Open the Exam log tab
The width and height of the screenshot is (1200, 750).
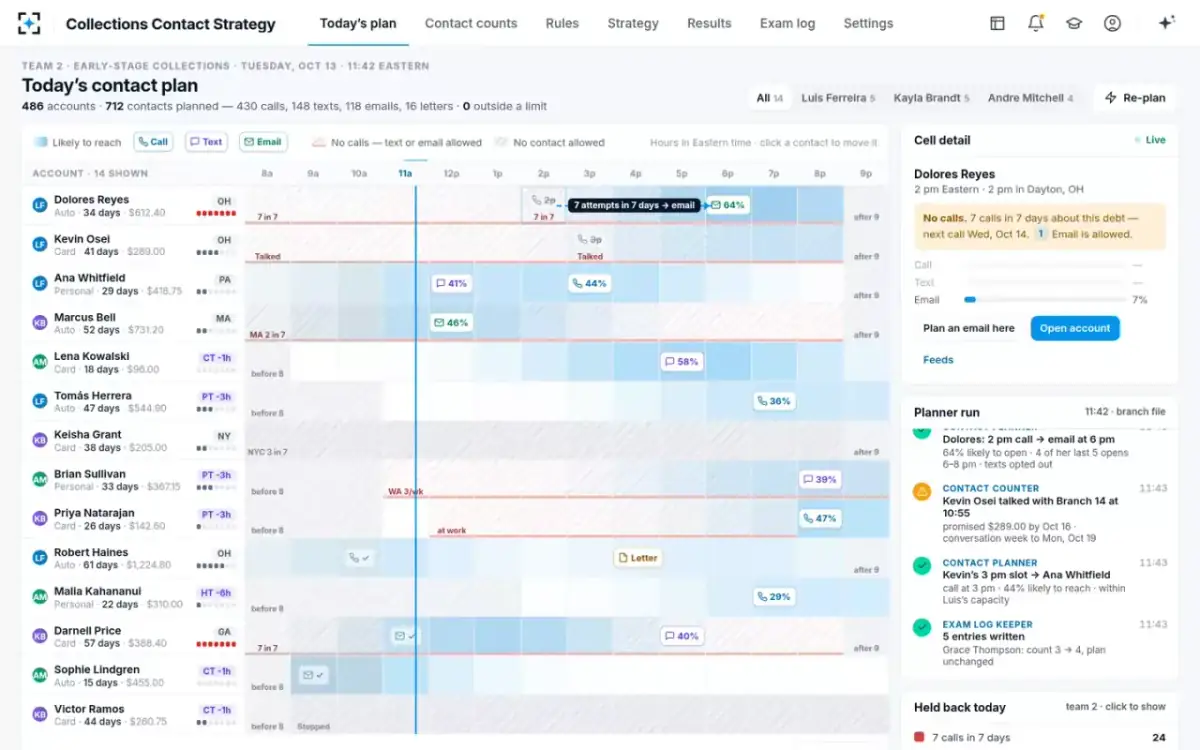click(x=787, y=23)
